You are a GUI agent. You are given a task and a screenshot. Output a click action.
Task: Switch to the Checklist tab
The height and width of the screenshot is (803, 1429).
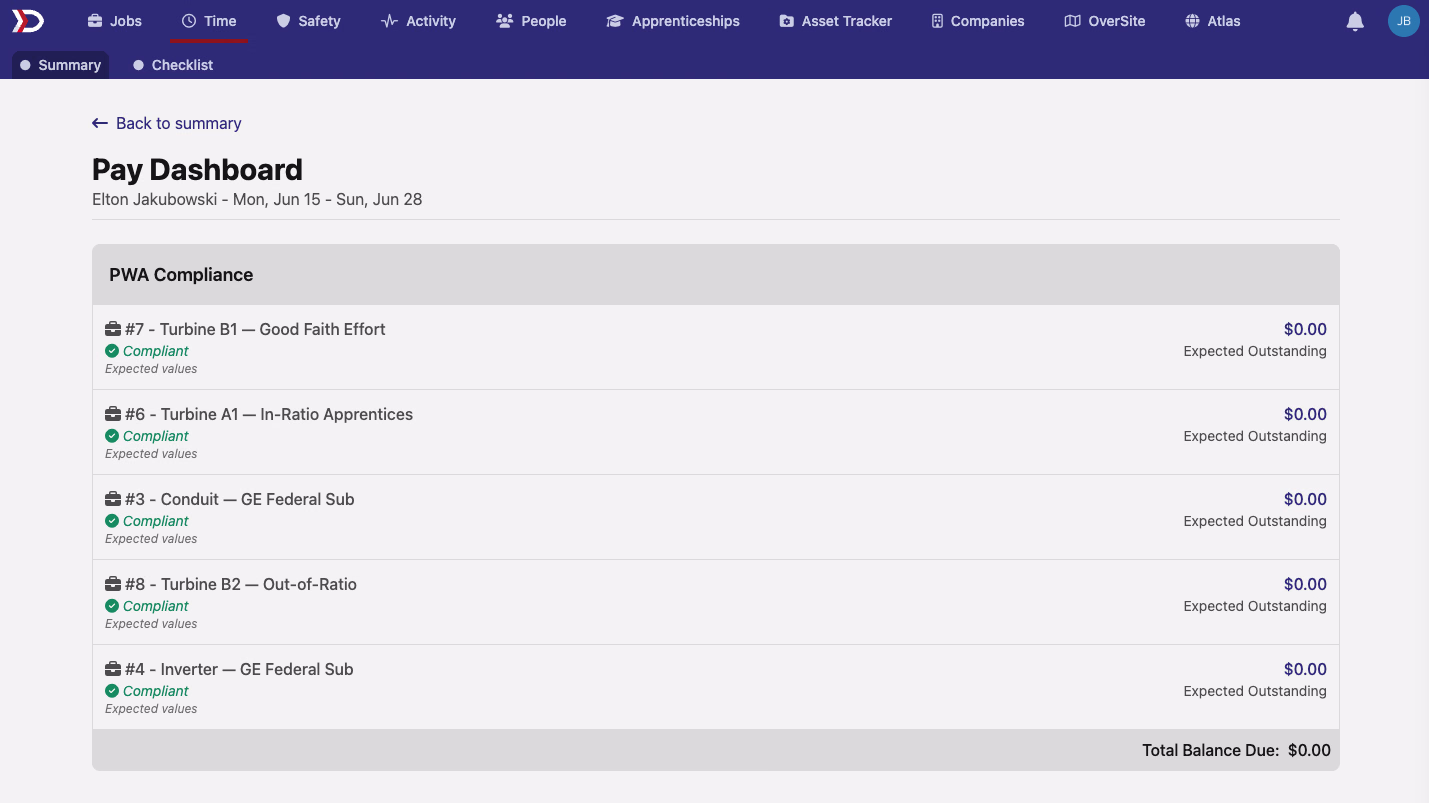tap(173, 65)
